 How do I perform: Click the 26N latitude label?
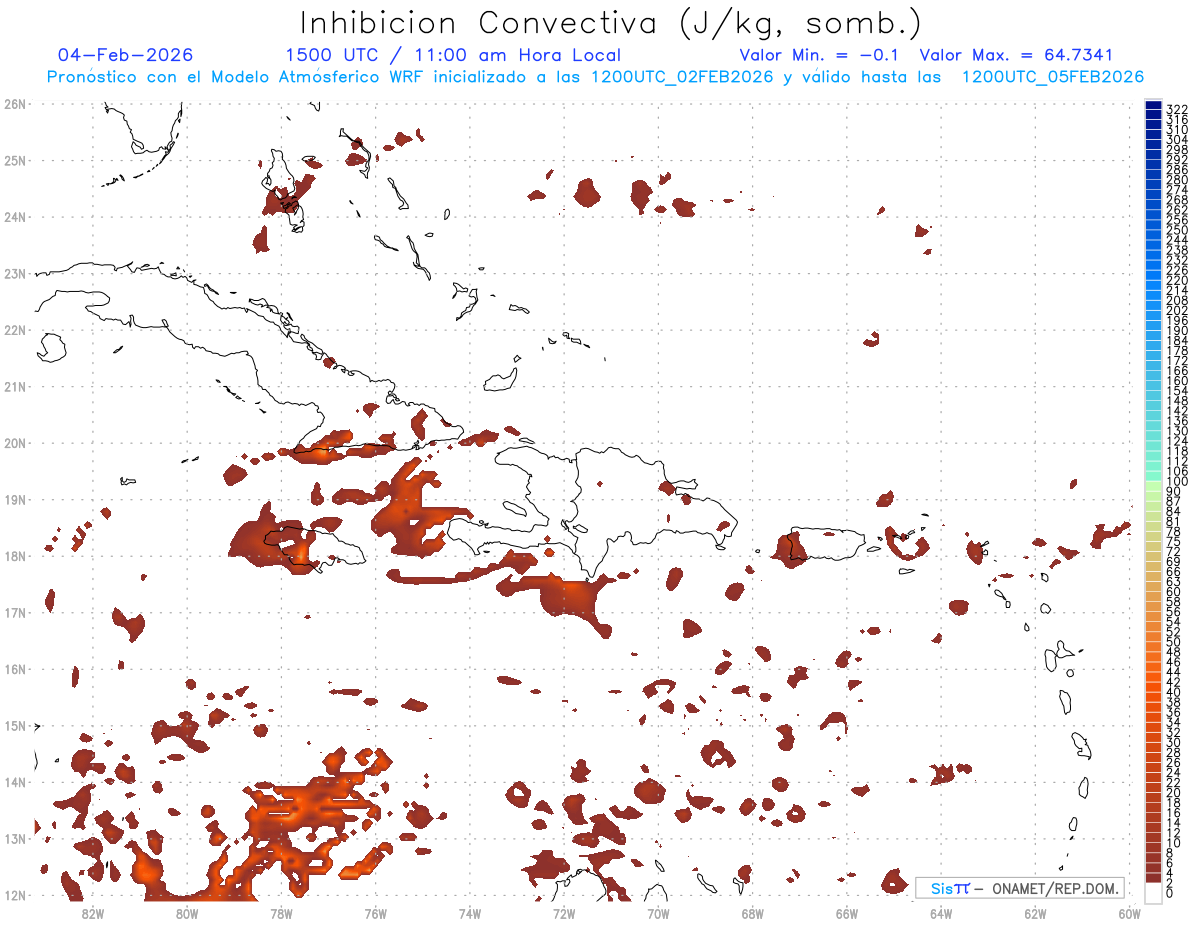pyautogui.click(x=14, y=104)
